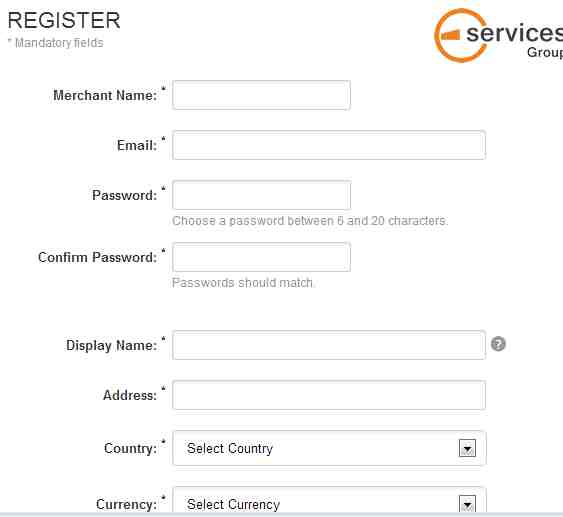563x517 pixels.
Task: Focus the Confirm Password input field
Action: [261, 257]
